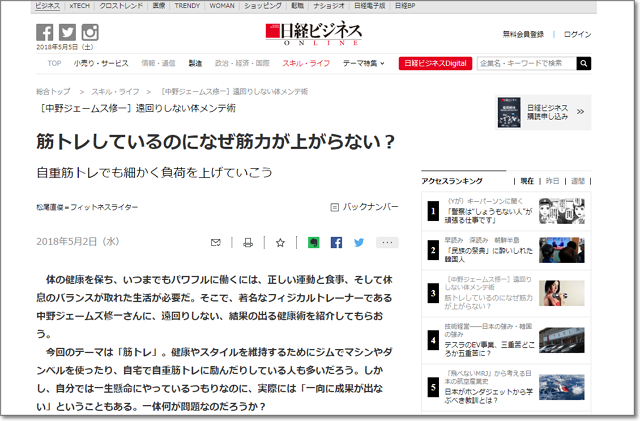
Task: Share article on Facebook below the headline
Action: pos(336,242)
